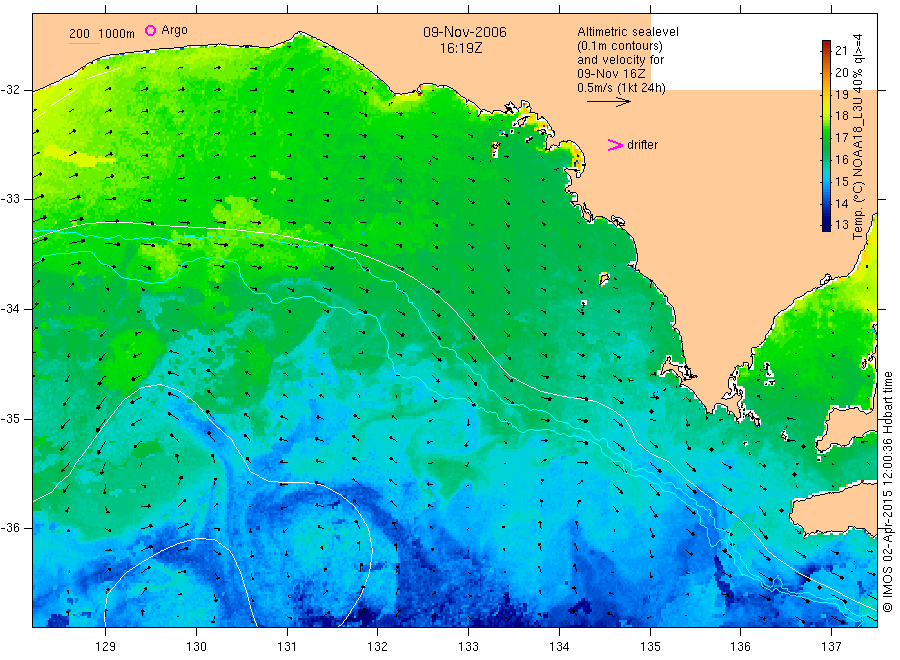Click the date label 09-Nov-2006
The image size is (900, 660).
465,32
